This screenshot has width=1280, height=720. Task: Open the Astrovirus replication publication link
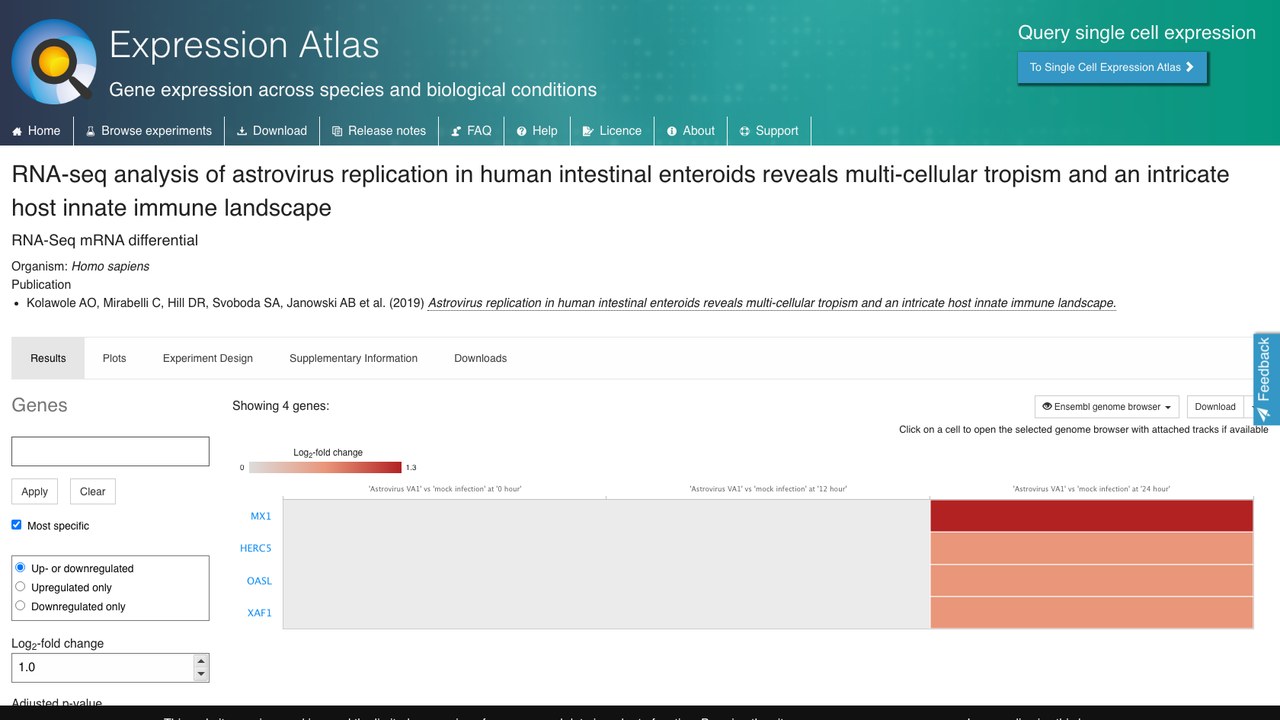(x=771, y=303)
